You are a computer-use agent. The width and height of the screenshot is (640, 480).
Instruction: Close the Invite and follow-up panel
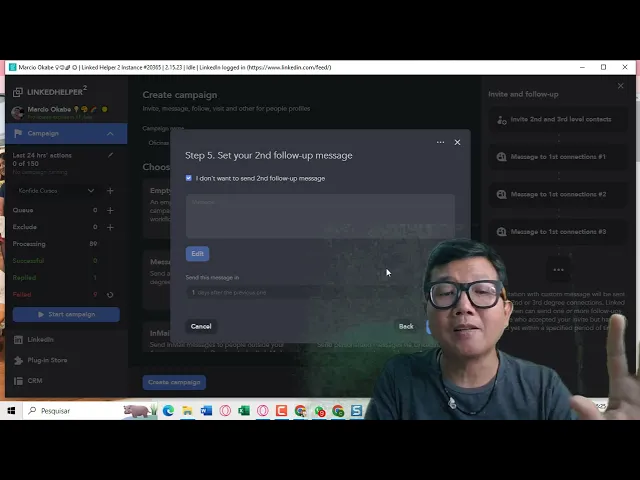(x=620, y=86)
